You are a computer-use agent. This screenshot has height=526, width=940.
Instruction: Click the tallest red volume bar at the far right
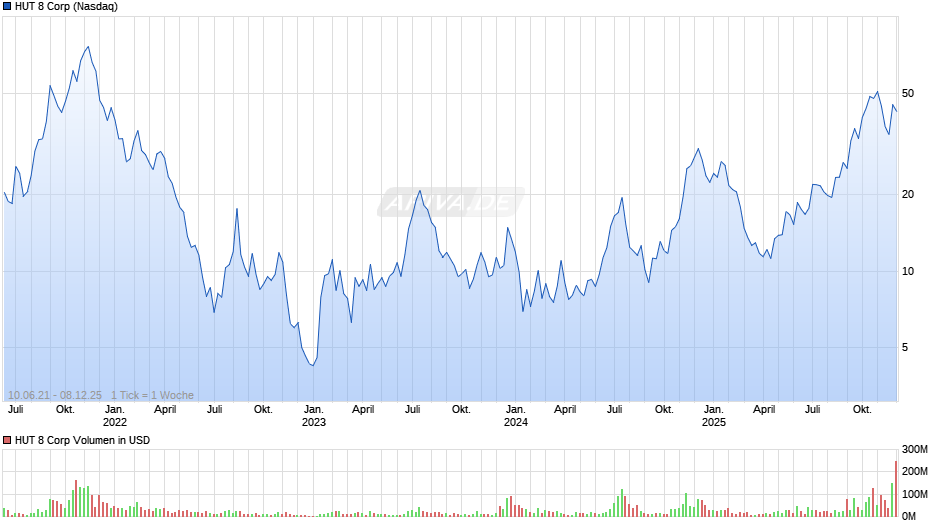coord(896,489)
